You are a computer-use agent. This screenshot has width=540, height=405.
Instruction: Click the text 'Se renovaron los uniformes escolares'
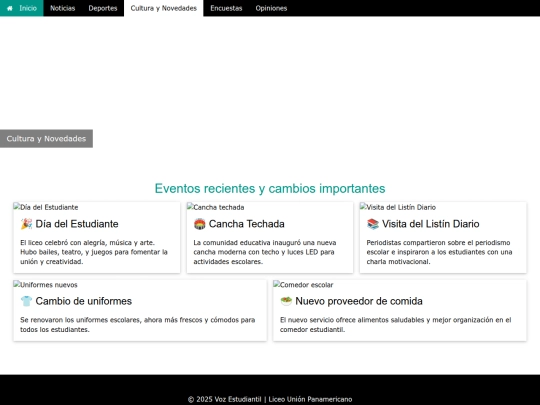(81, 320)
